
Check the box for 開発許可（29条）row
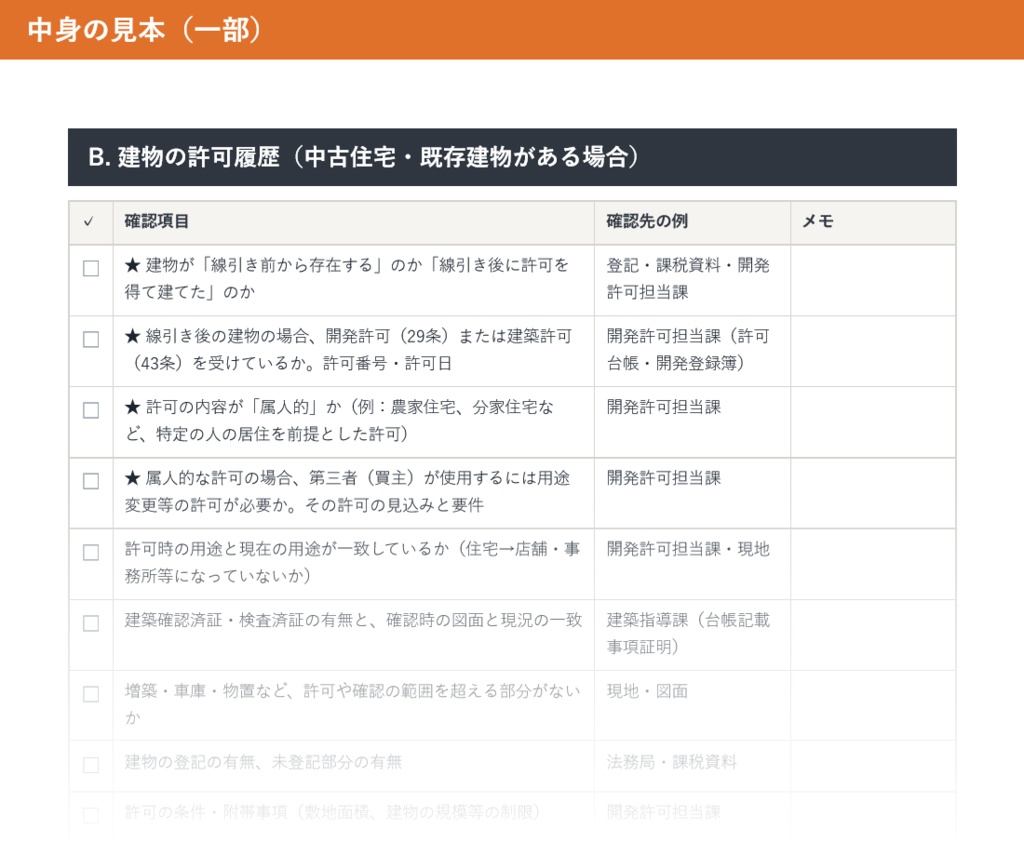tap(91, 340)
